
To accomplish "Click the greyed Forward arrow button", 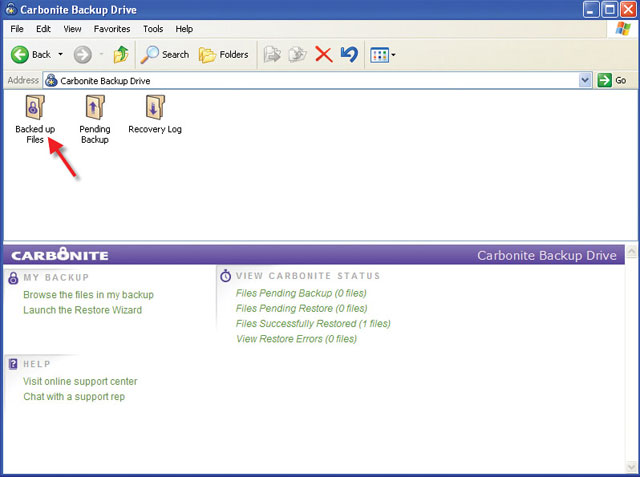I will [x=82, y=54].
